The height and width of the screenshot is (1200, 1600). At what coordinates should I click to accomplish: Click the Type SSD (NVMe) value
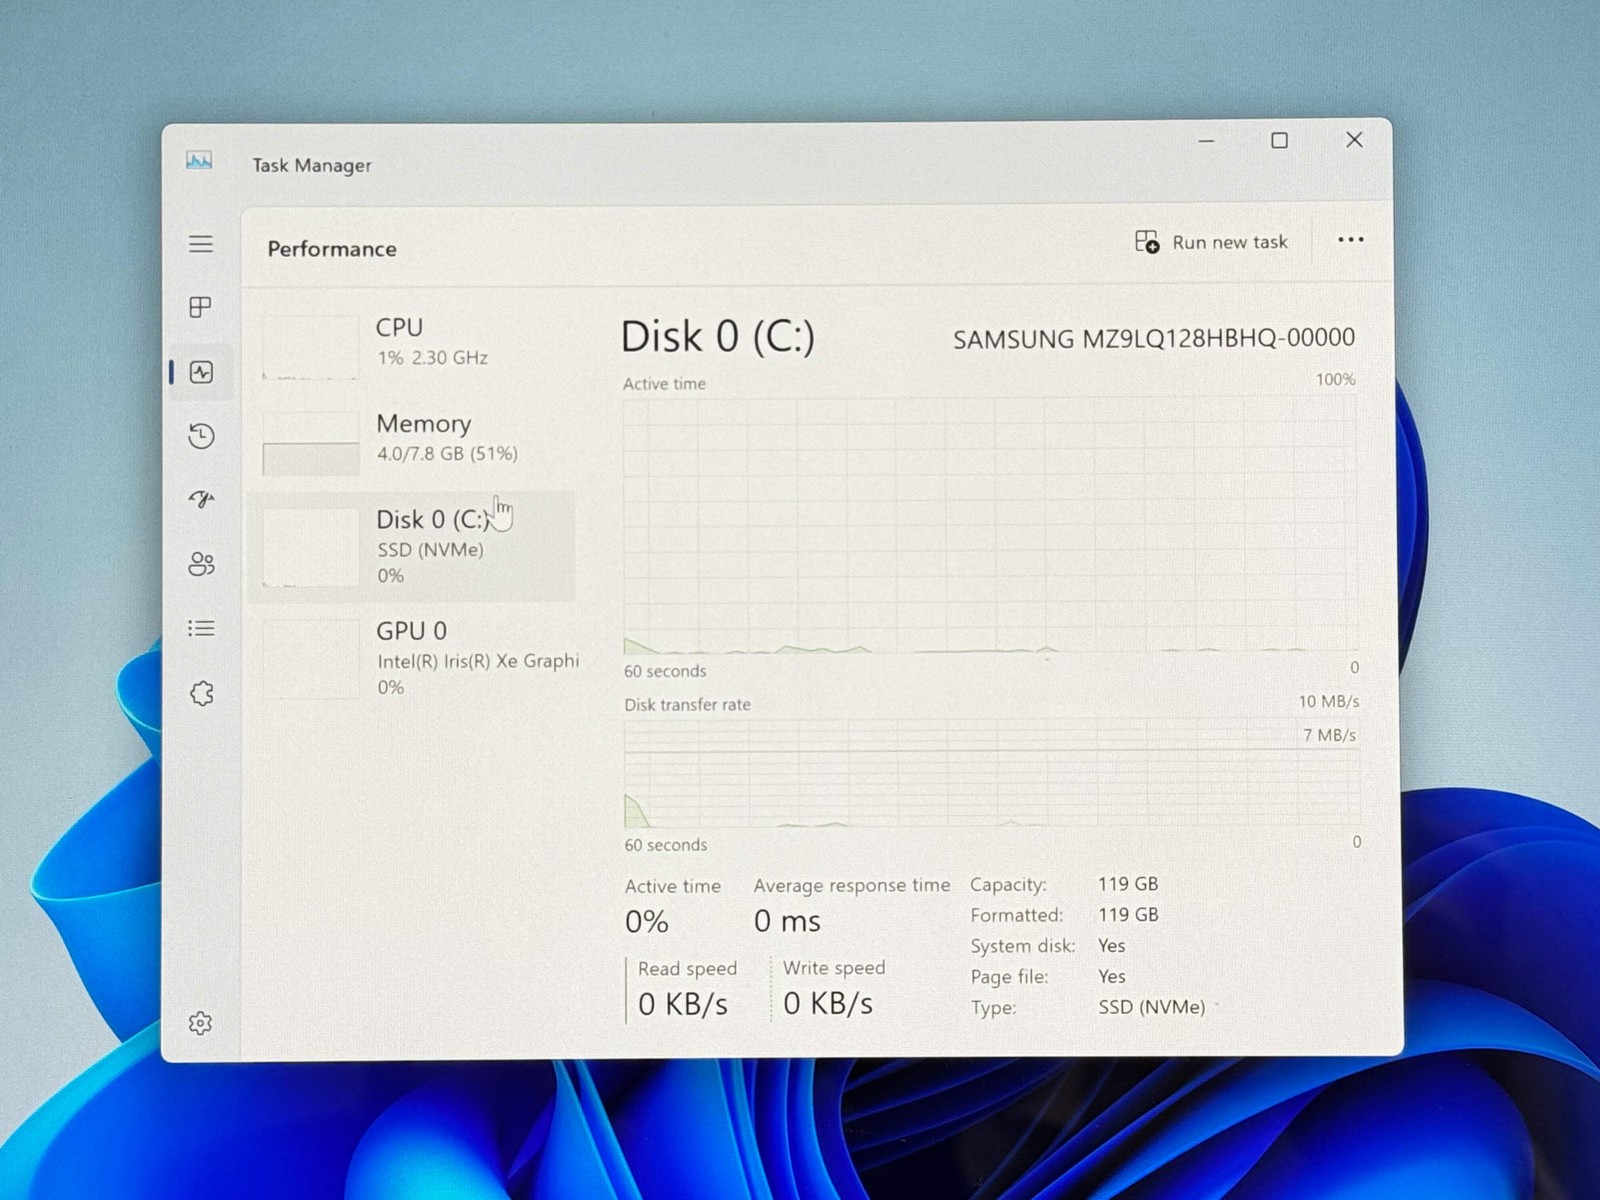click(1152, 1007)
